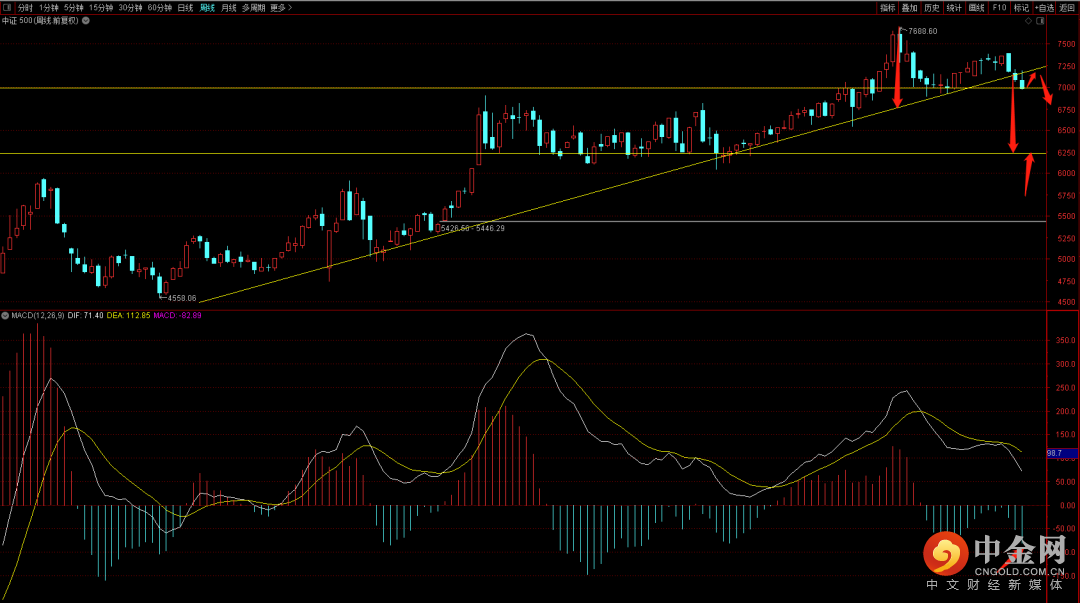
Task: Expand 更多 for more time periods
Action: 279,7
